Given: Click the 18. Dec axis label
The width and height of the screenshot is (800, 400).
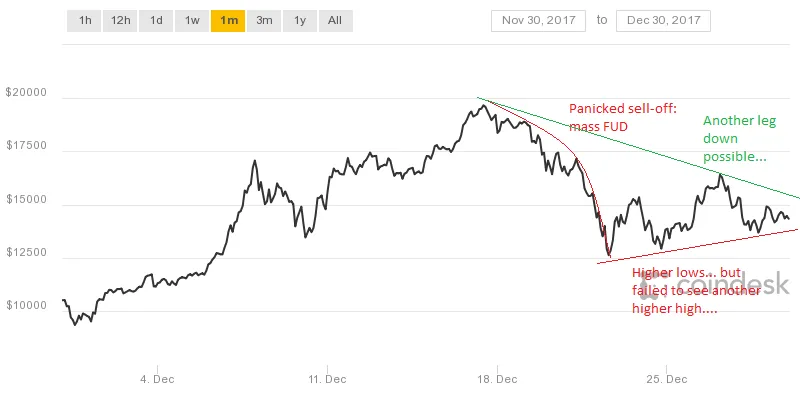Looking at the screenshot, I should click(x=497, y=379).
